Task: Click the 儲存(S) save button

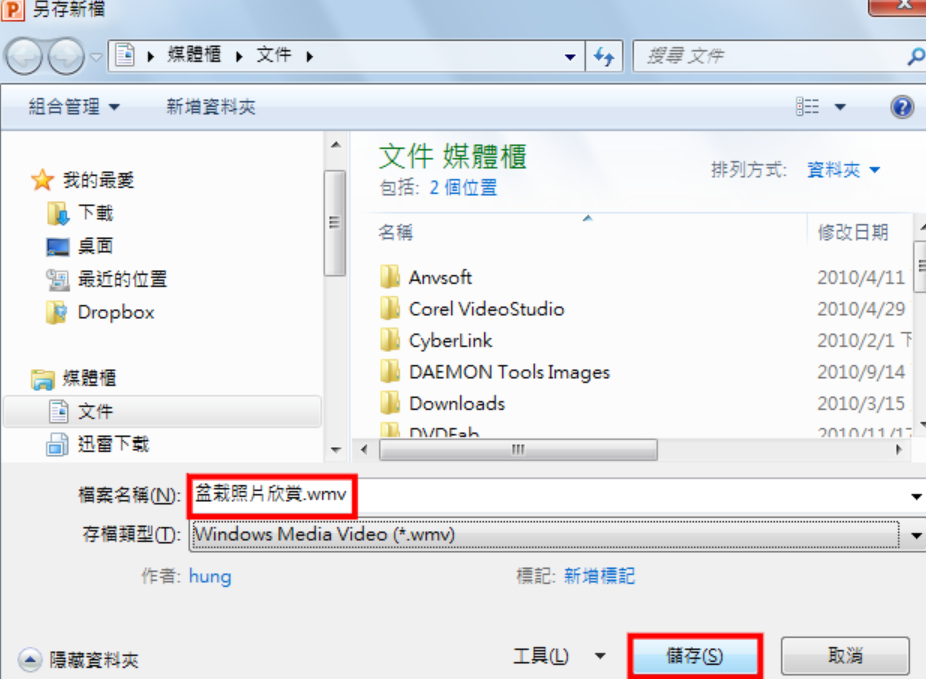Action: click(694, 656)
